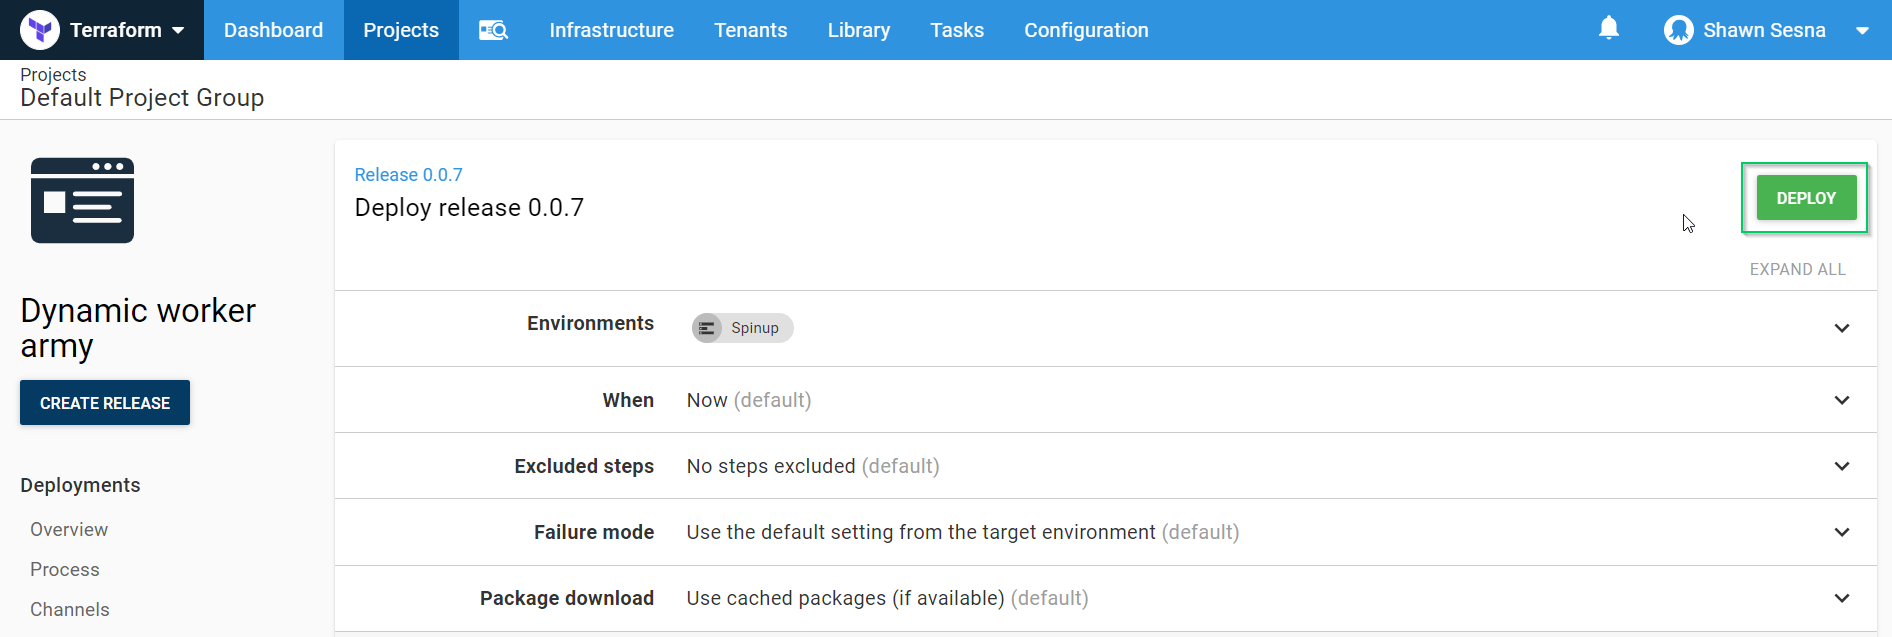Go to the Dashboard tab
The height and width of the screenshot is (637, 1892).
273,30
